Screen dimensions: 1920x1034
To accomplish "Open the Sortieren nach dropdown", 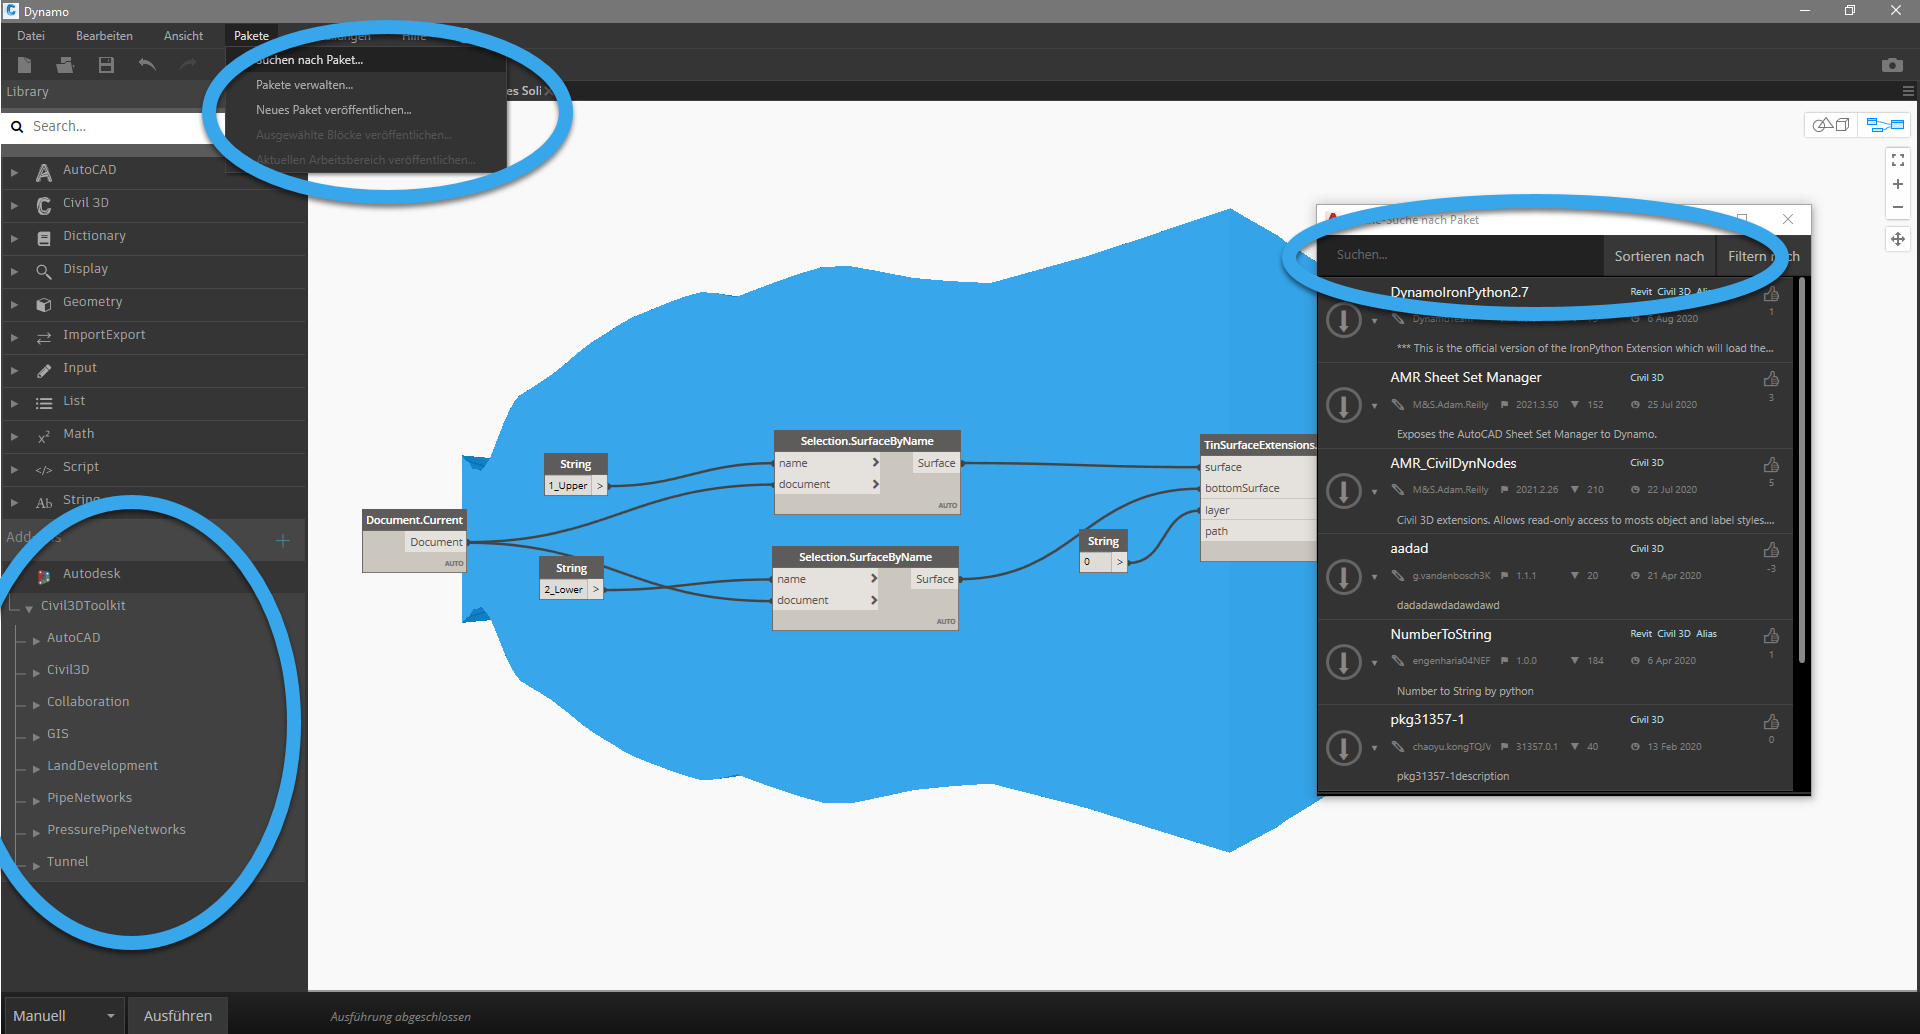I will (1658, 256).
